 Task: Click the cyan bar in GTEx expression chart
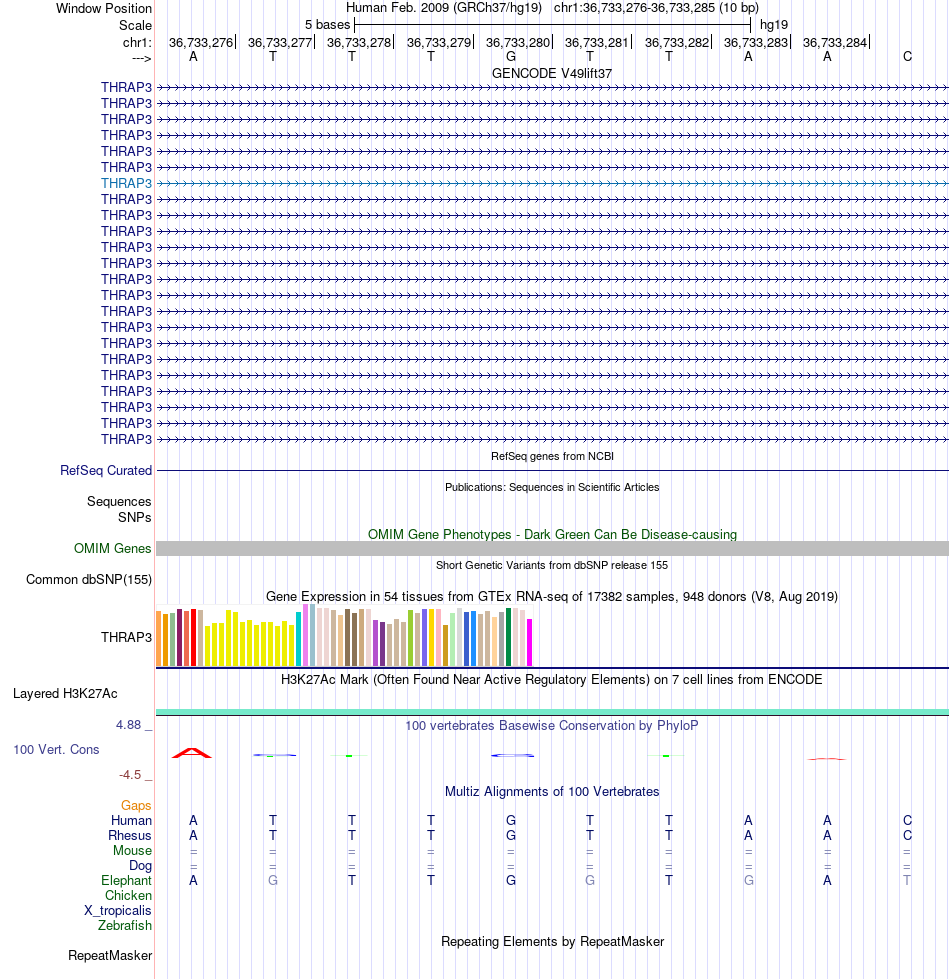click(298, 639)
